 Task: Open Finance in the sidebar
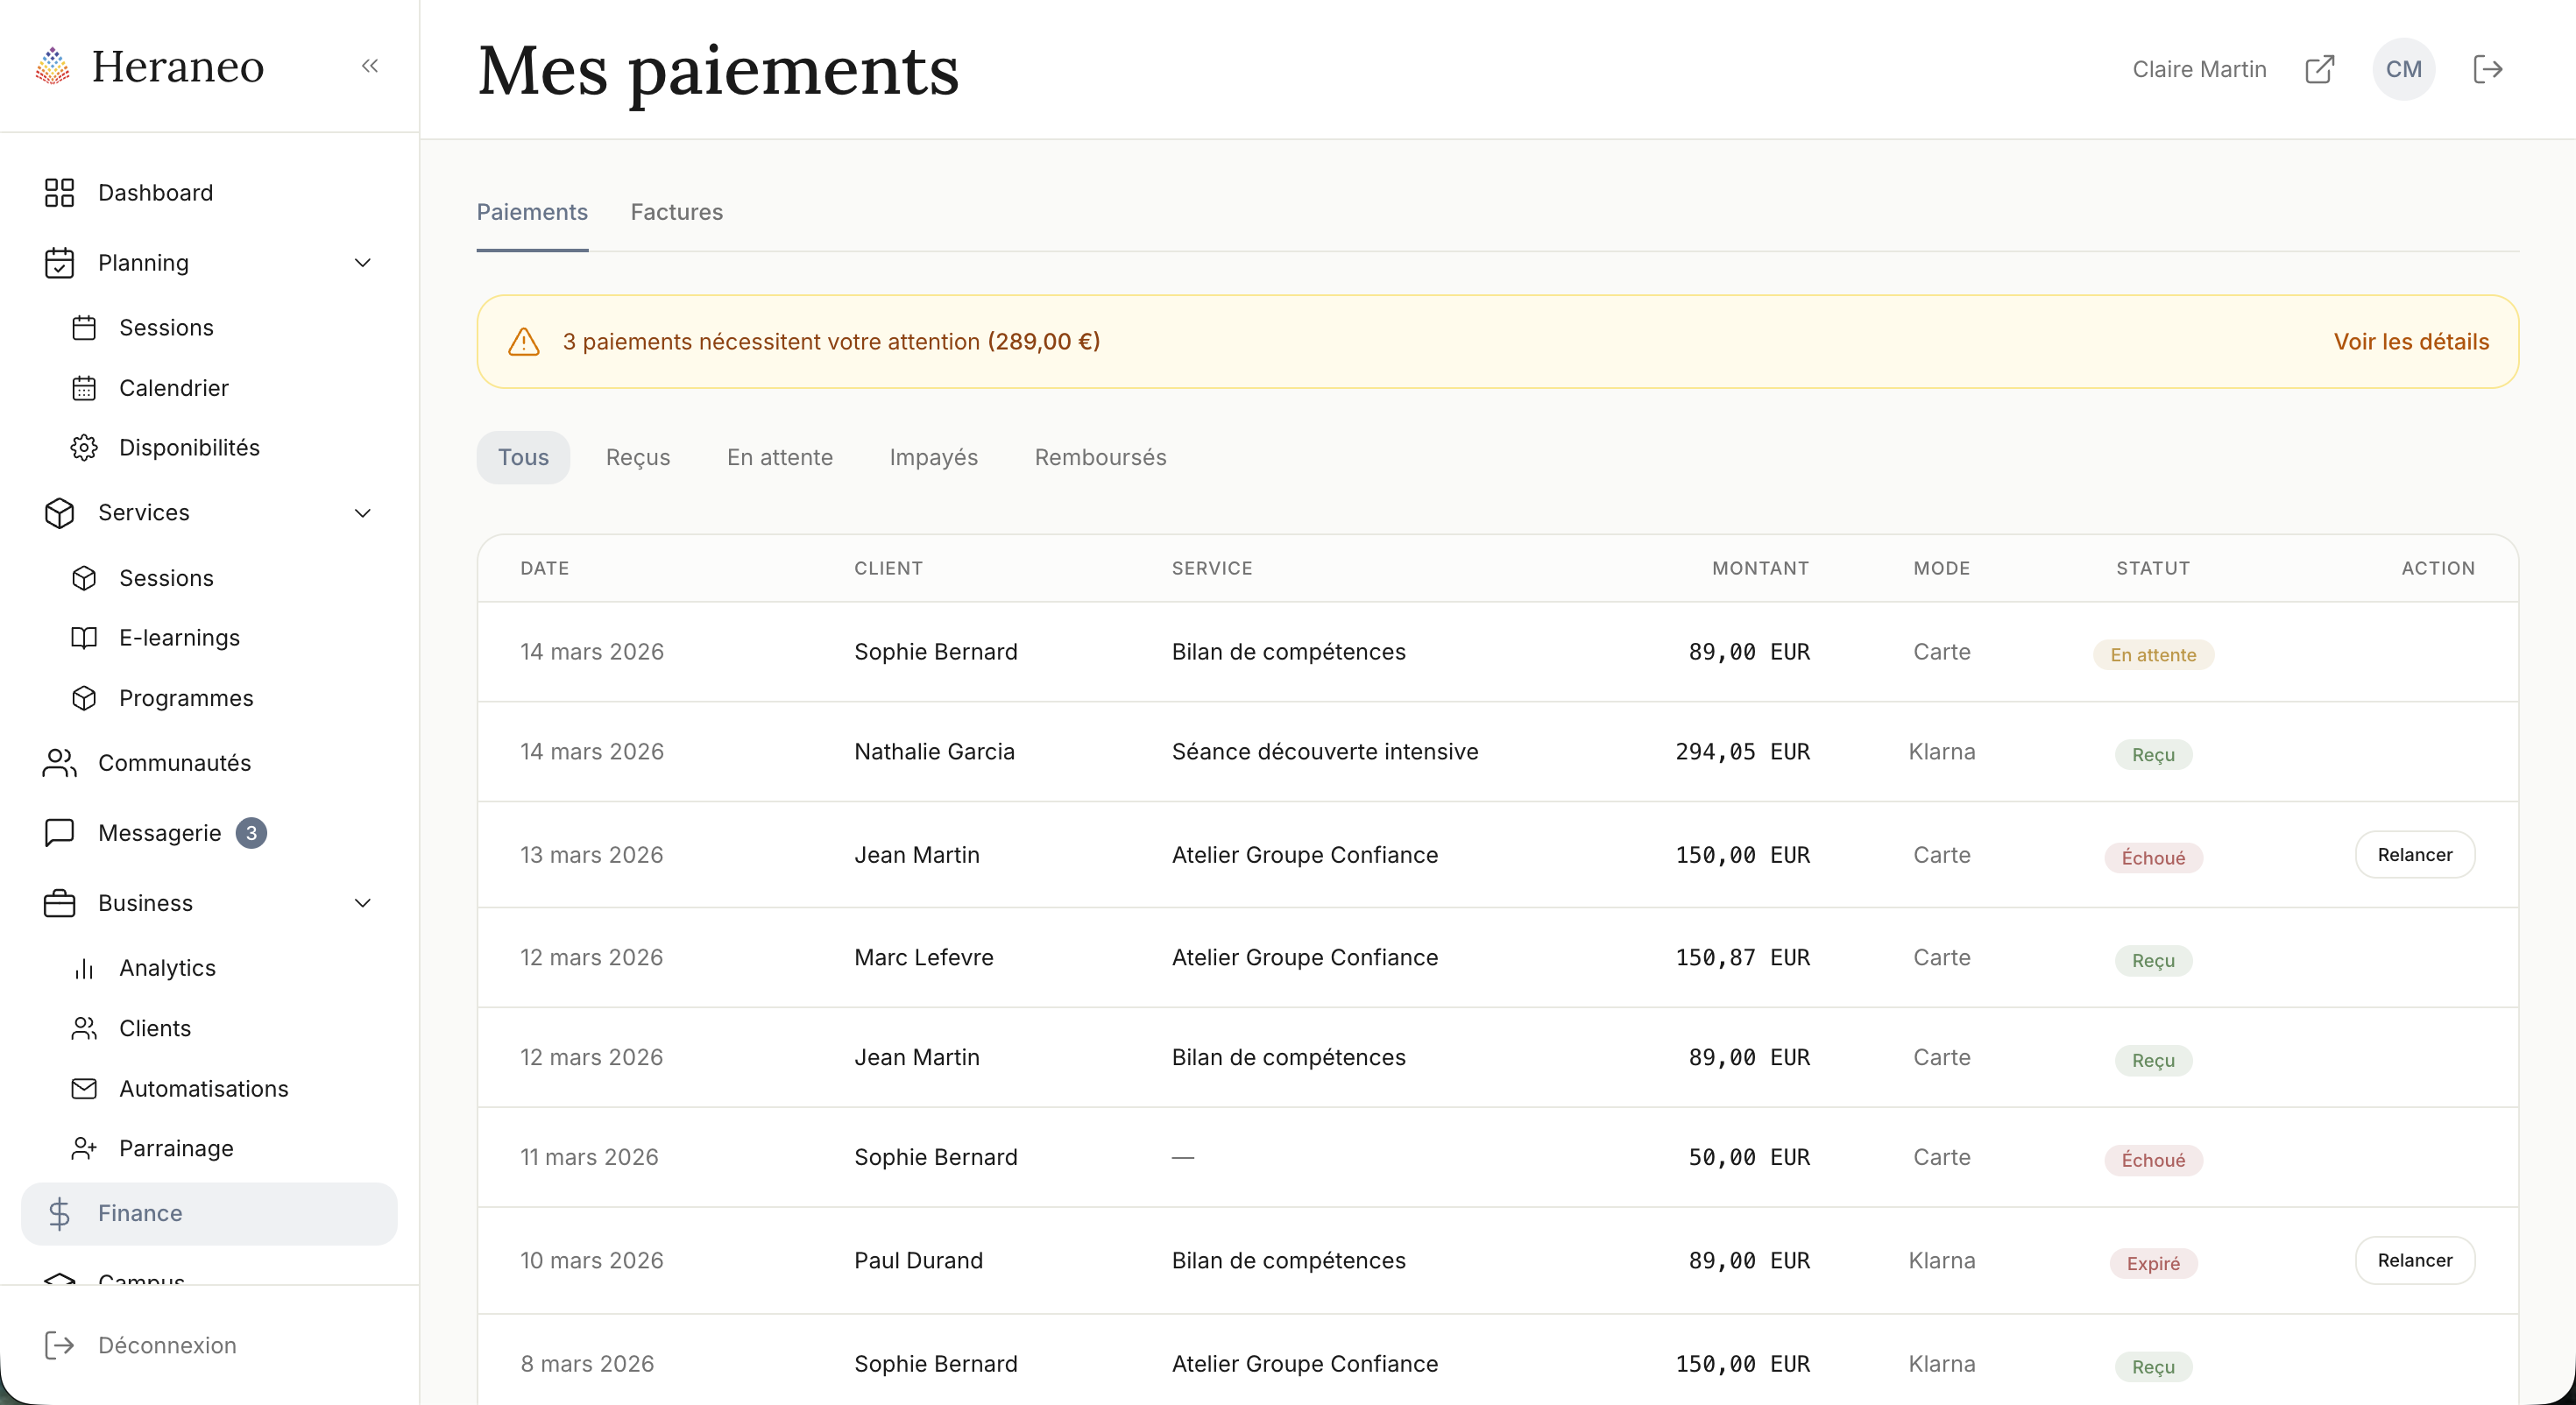[140, 1213]
